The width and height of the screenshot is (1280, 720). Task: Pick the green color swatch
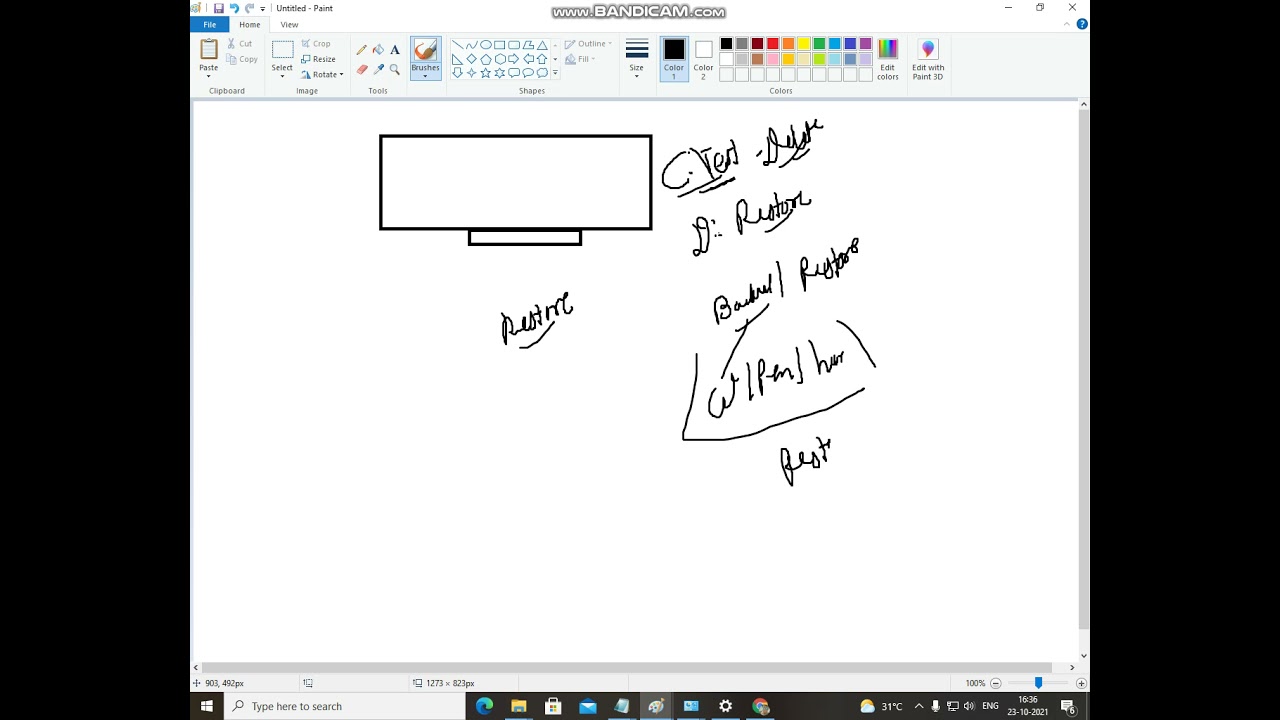819,44
